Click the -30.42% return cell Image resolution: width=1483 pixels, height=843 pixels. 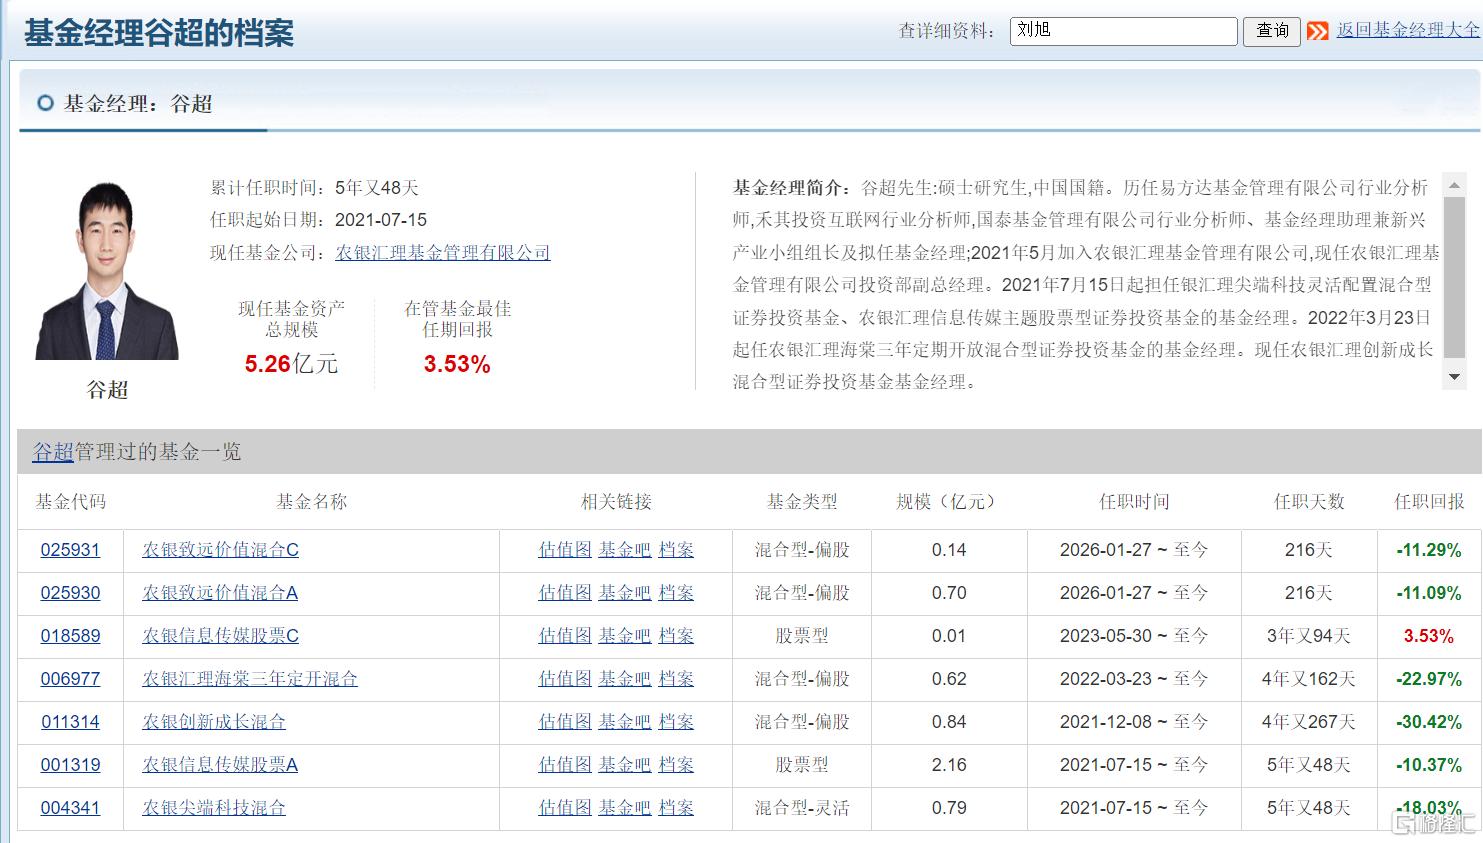click(x=1429, y=722)
